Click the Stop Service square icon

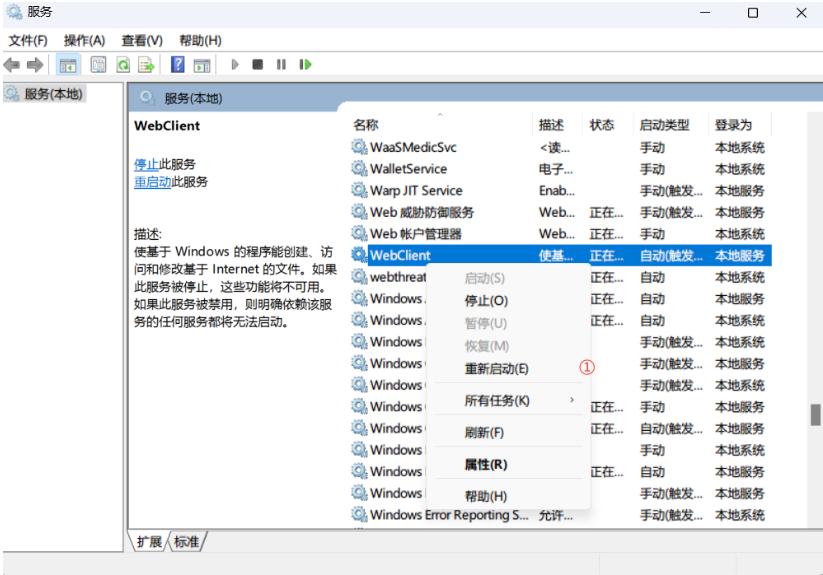pos(257,65)
